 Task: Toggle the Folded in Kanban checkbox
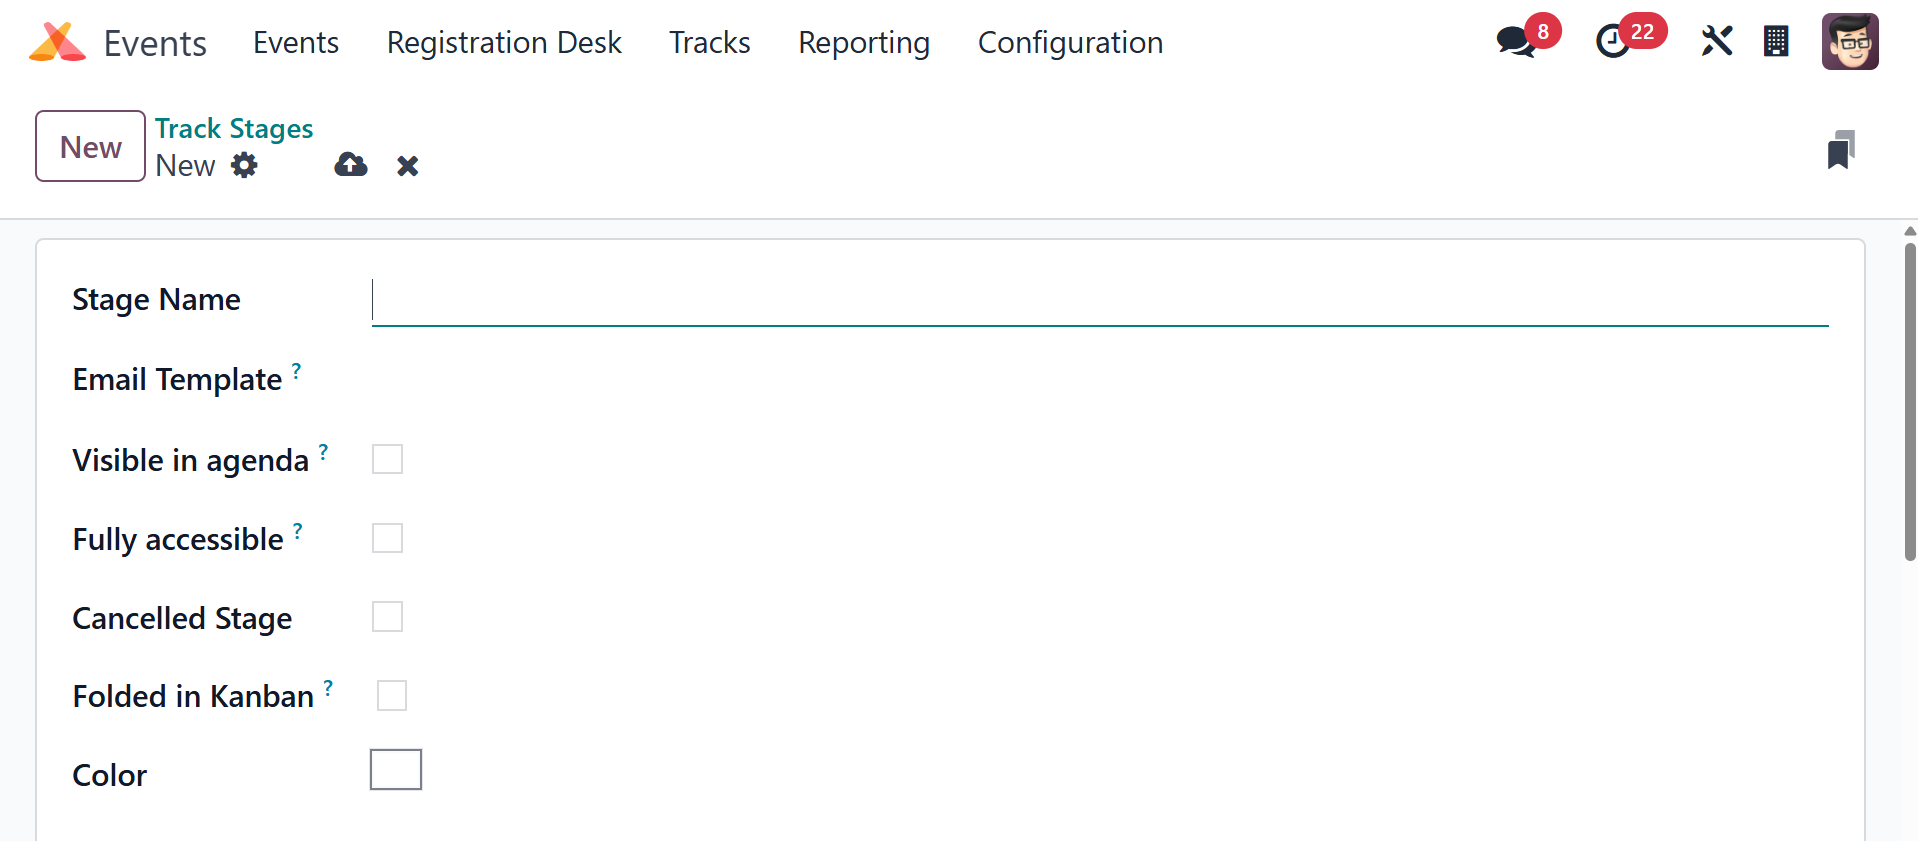392,695
